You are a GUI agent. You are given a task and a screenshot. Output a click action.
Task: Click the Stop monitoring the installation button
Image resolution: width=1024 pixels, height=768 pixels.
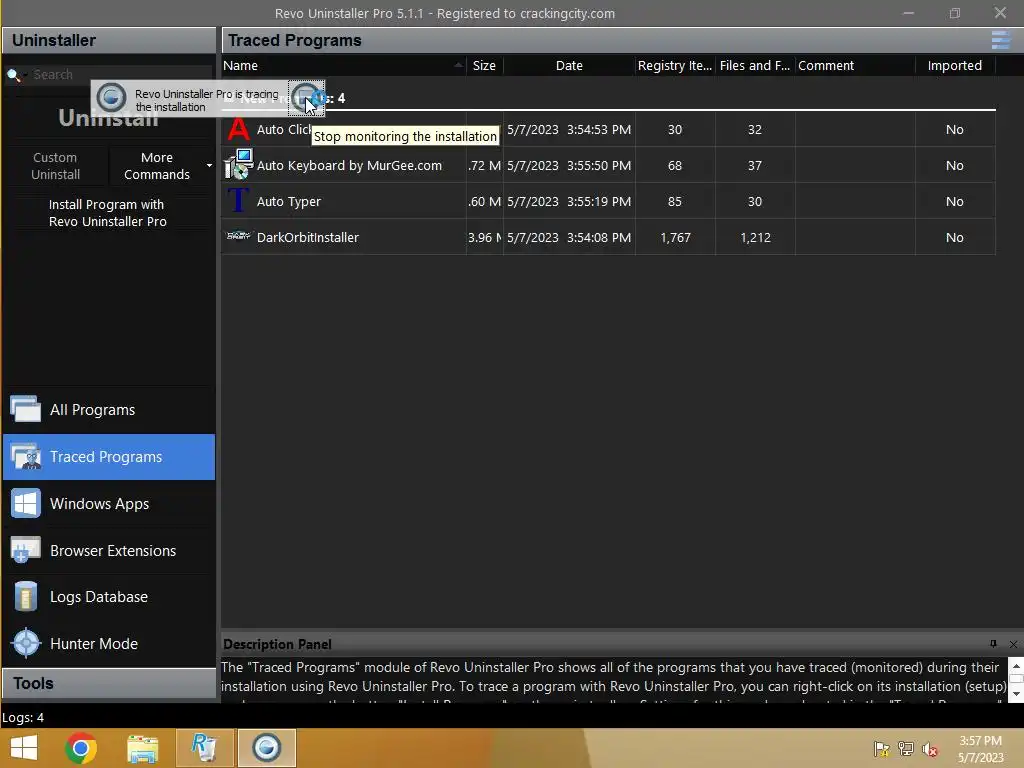click(306, 98)
